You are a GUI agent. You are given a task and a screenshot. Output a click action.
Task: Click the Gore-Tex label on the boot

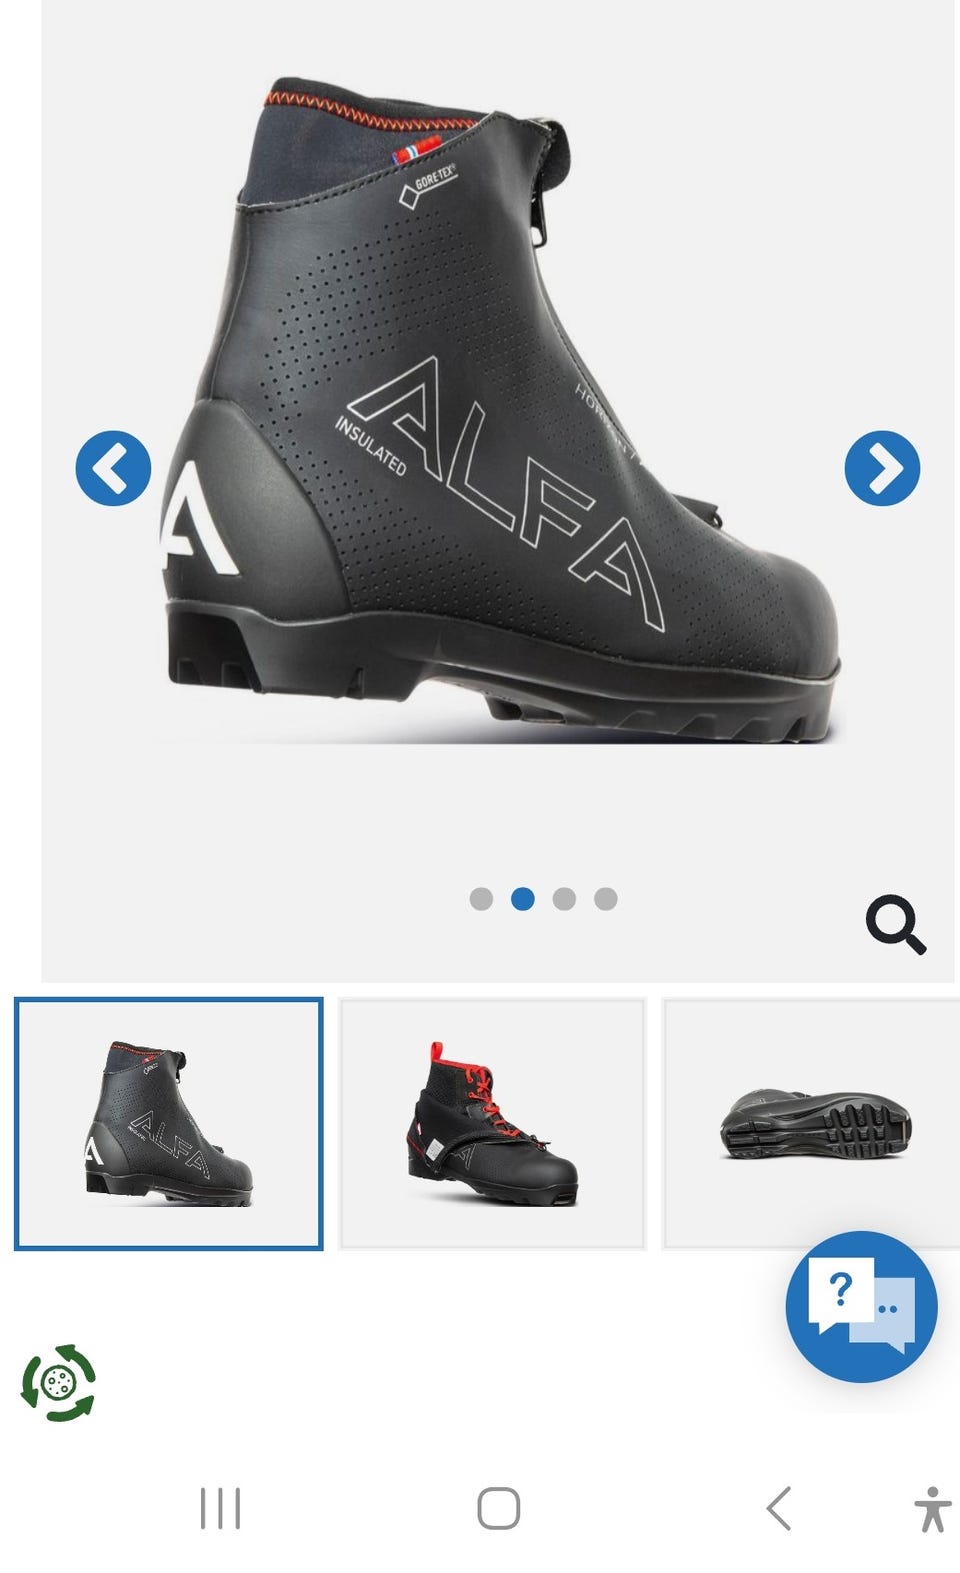[x=429, y=185]
